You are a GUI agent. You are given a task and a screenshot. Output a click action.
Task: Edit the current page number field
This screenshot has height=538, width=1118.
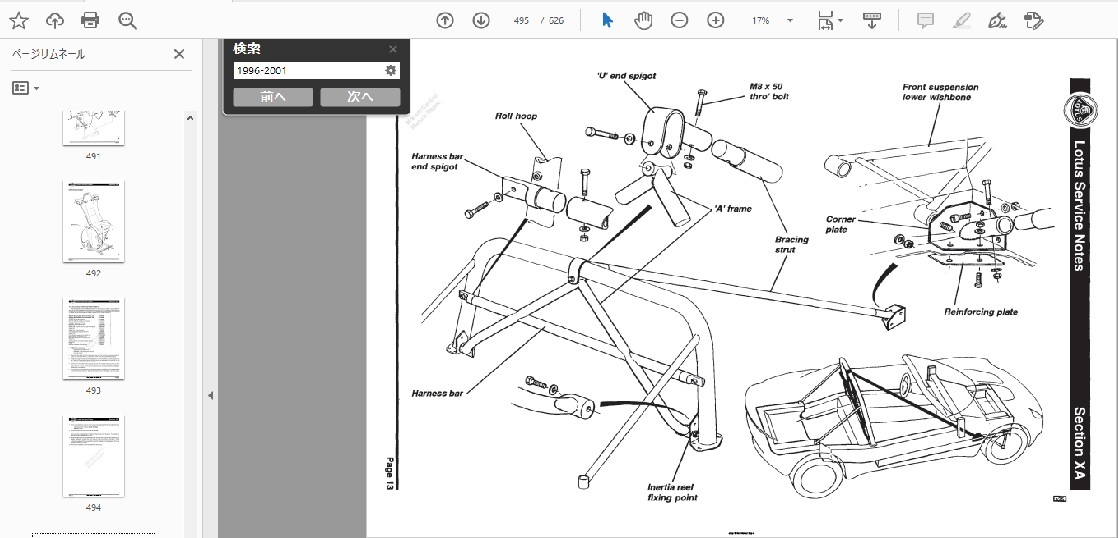(520, 21)
